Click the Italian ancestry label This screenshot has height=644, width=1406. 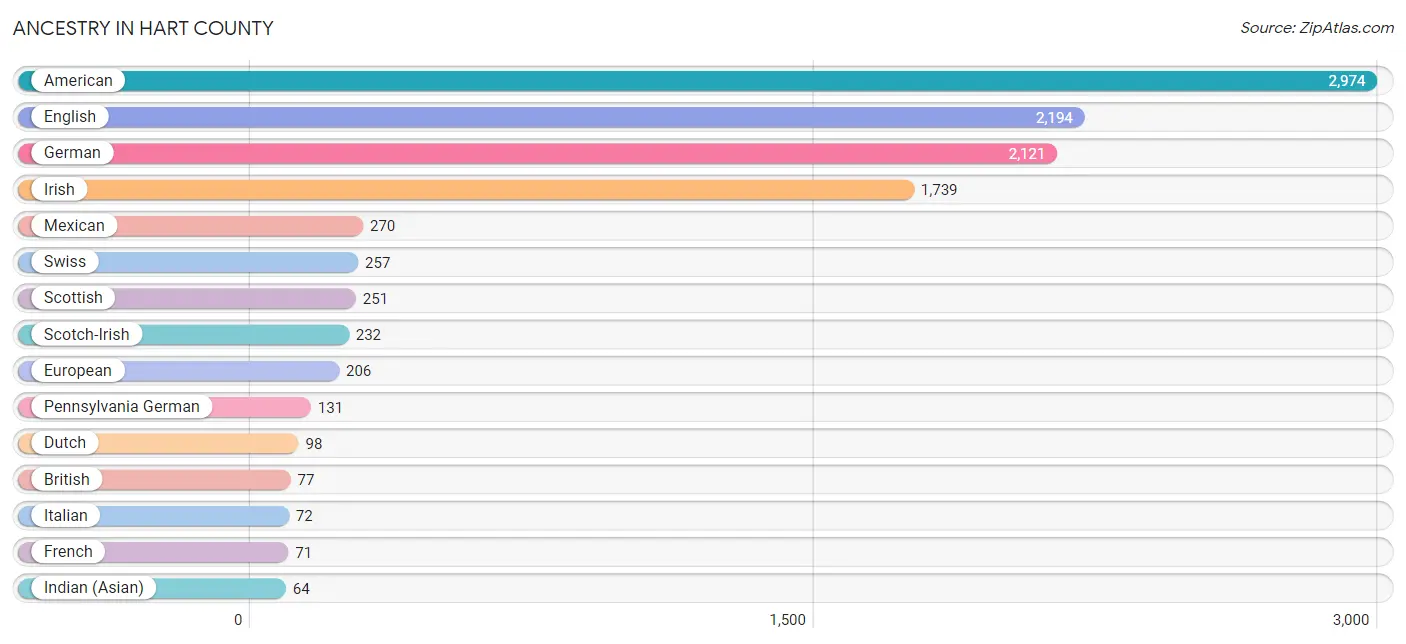tap(66, 516)
